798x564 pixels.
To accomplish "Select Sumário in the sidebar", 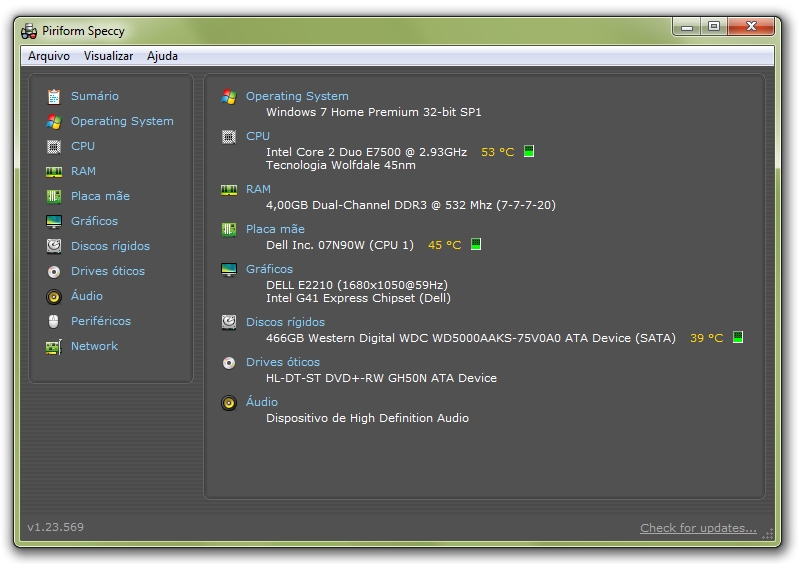I will (x=95, y=96).
